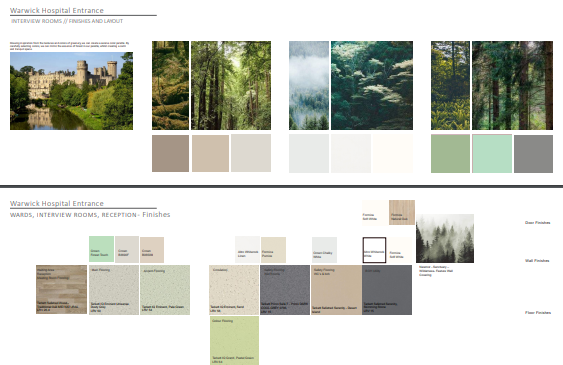Pick Formica Soft White swatch beside Natural Oak

point(374,212)
